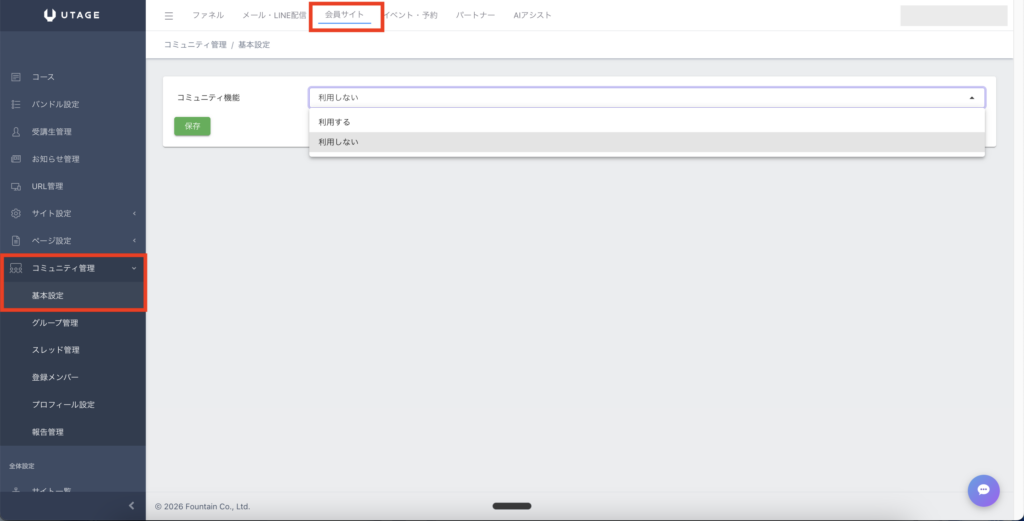Open the AIアシスト tab
This screenshot has width=1024, height=521.
[532, 15]
